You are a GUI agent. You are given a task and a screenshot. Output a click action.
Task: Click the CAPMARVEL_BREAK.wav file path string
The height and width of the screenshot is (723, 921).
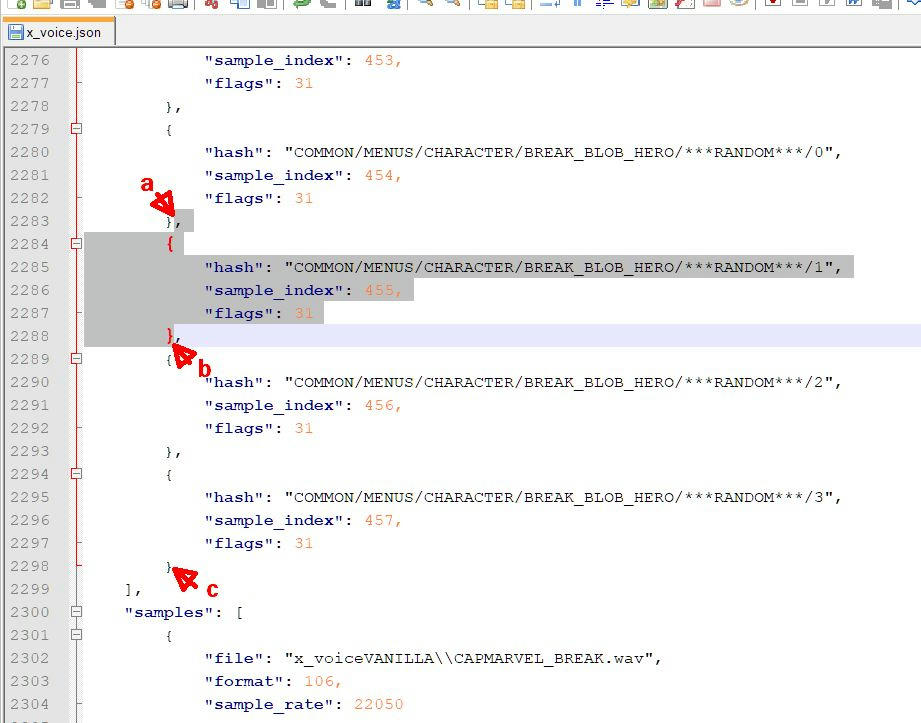[x=469, y=658]
